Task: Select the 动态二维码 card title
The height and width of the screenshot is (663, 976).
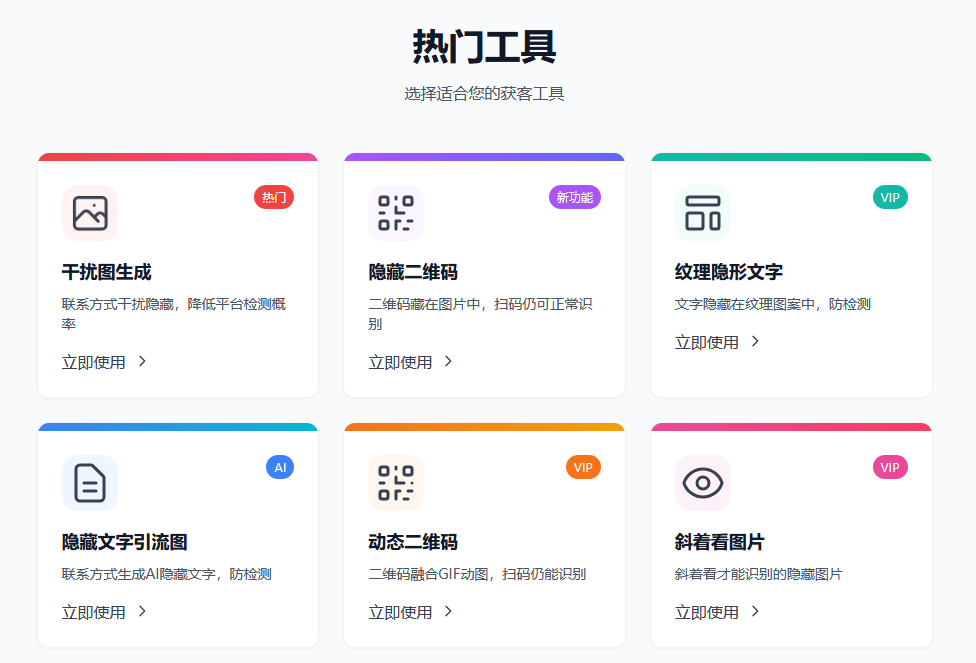Action: pos(413,542)
